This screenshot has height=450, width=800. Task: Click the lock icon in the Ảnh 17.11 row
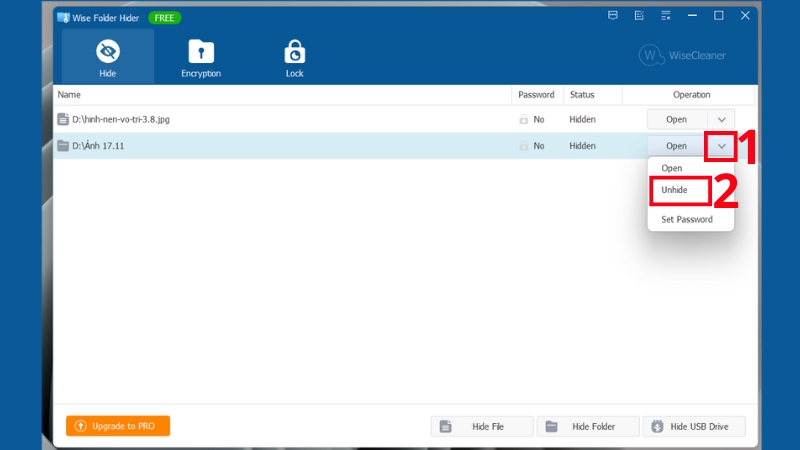click(523, 146)
